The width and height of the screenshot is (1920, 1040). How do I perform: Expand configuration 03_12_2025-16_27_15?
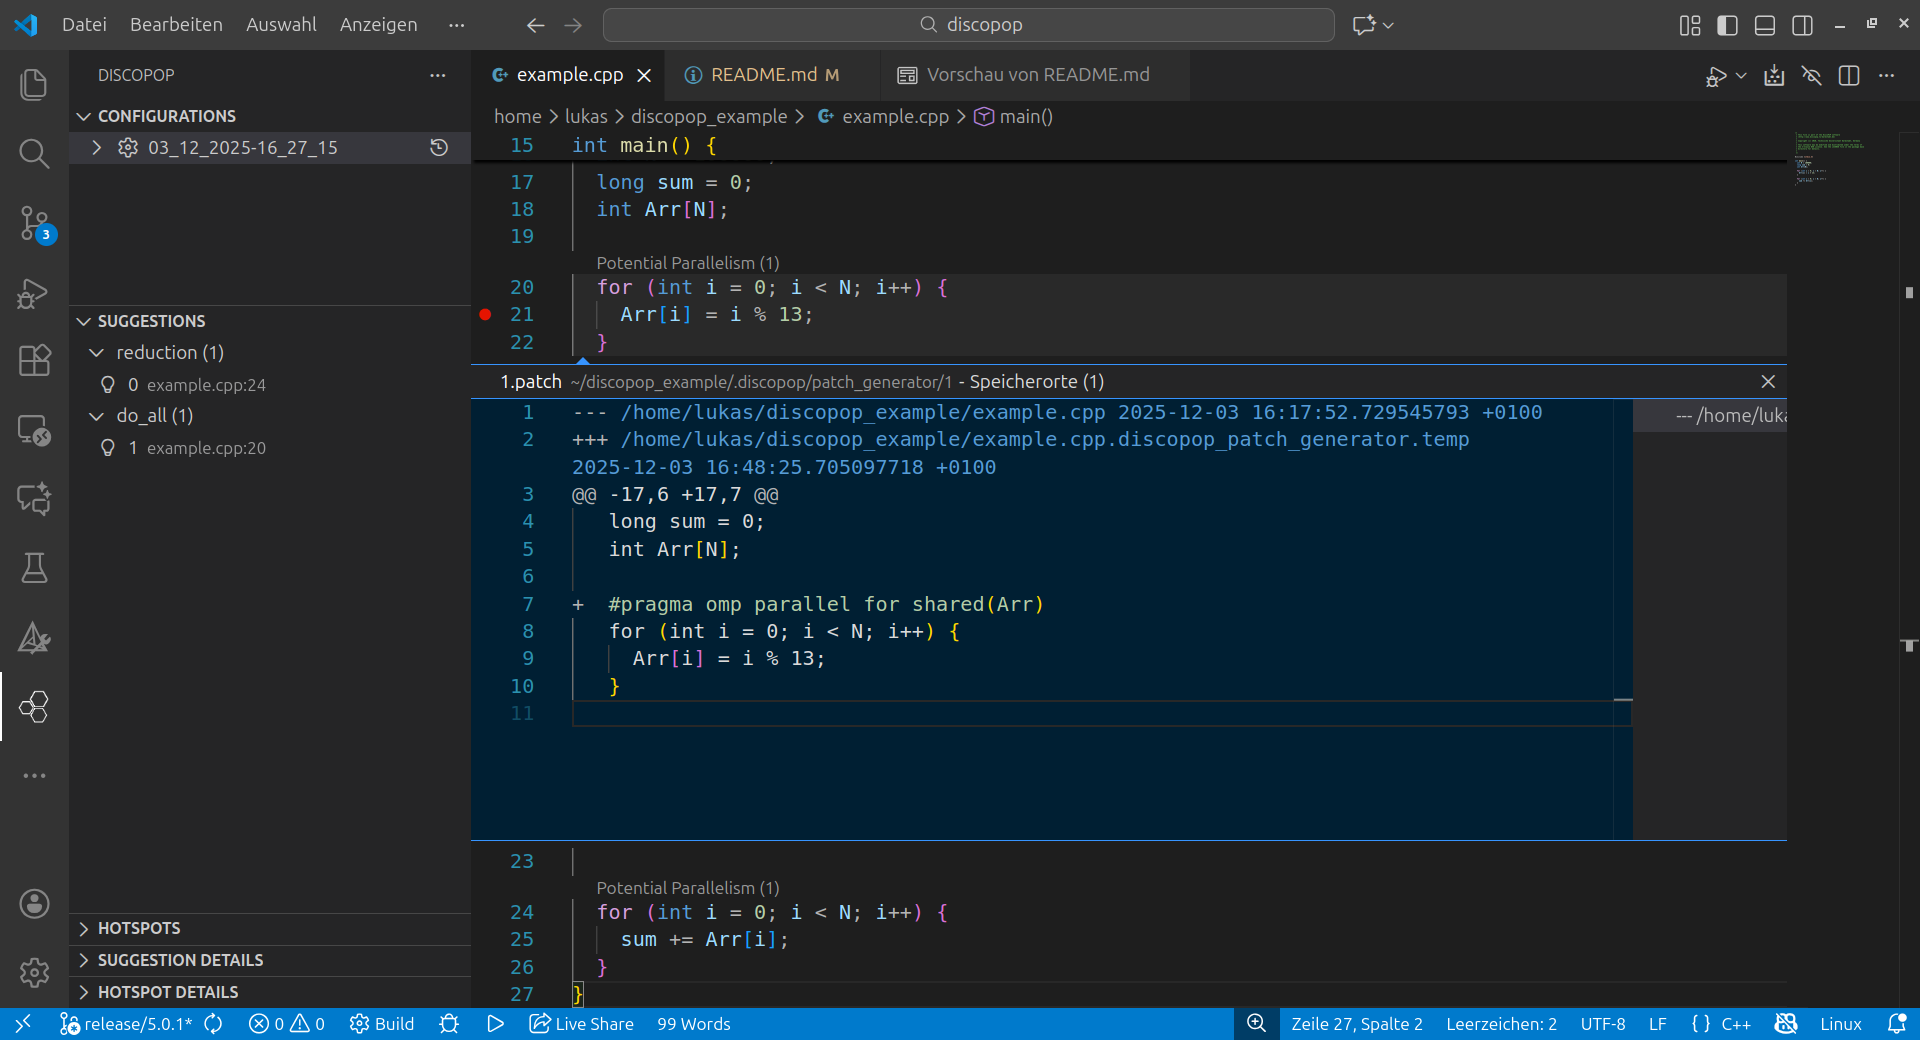click(x=97, y=147)
